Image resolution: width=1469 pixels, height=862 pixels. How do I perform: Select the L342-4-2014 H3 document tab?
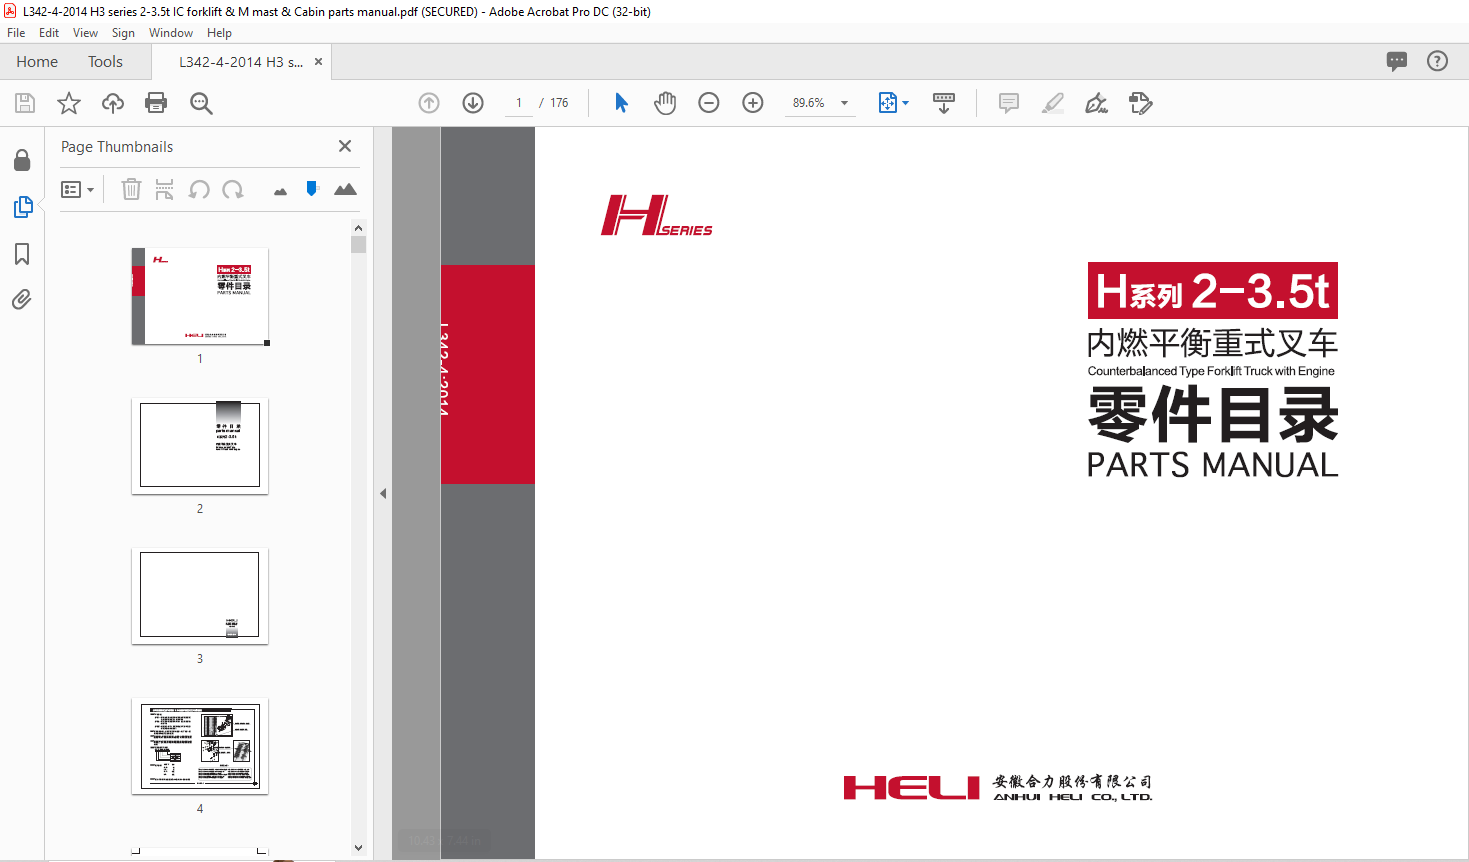241,61
